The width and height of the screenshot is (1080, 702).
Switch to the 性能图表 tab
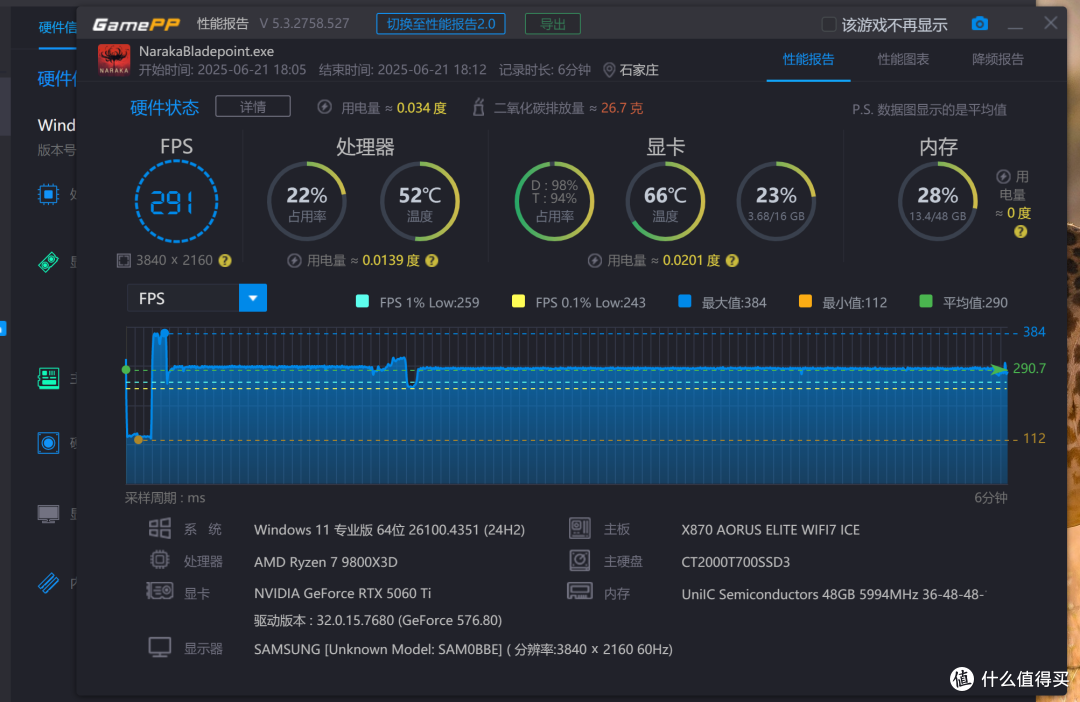(903, 59)
